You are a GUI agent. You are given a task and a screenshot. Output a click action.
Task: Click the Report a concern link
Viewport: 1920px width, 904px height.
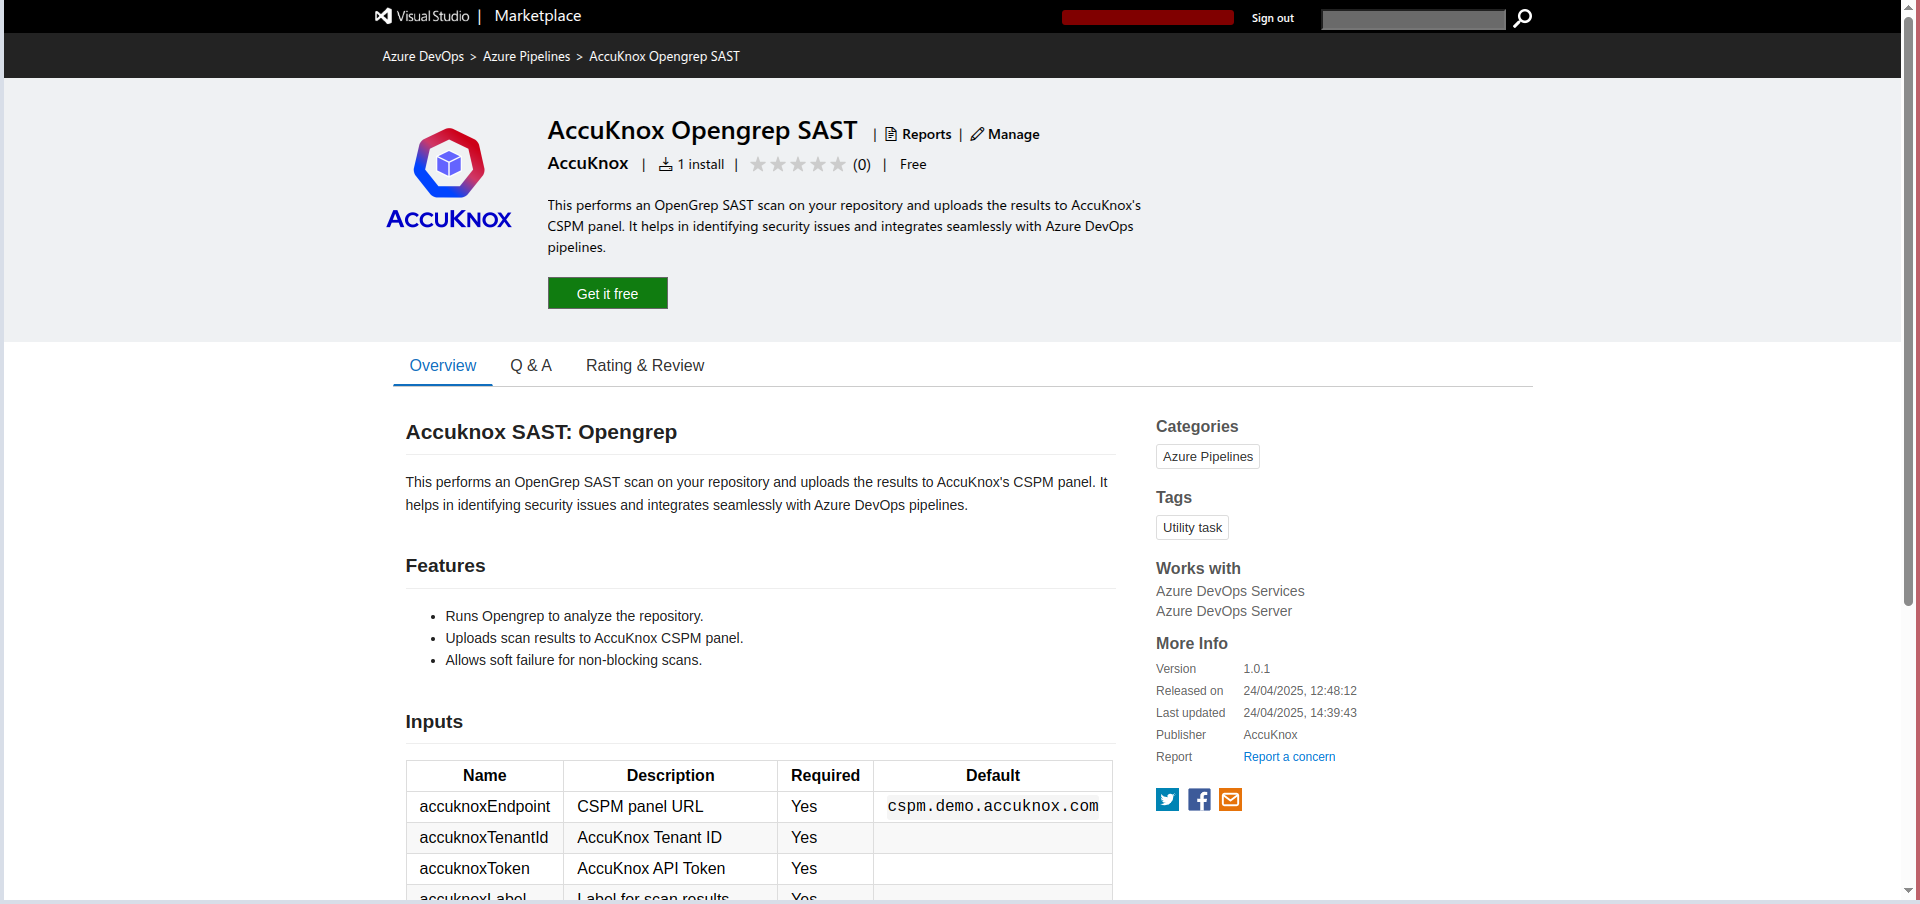pyautogui.click(x=1289, y=757)
